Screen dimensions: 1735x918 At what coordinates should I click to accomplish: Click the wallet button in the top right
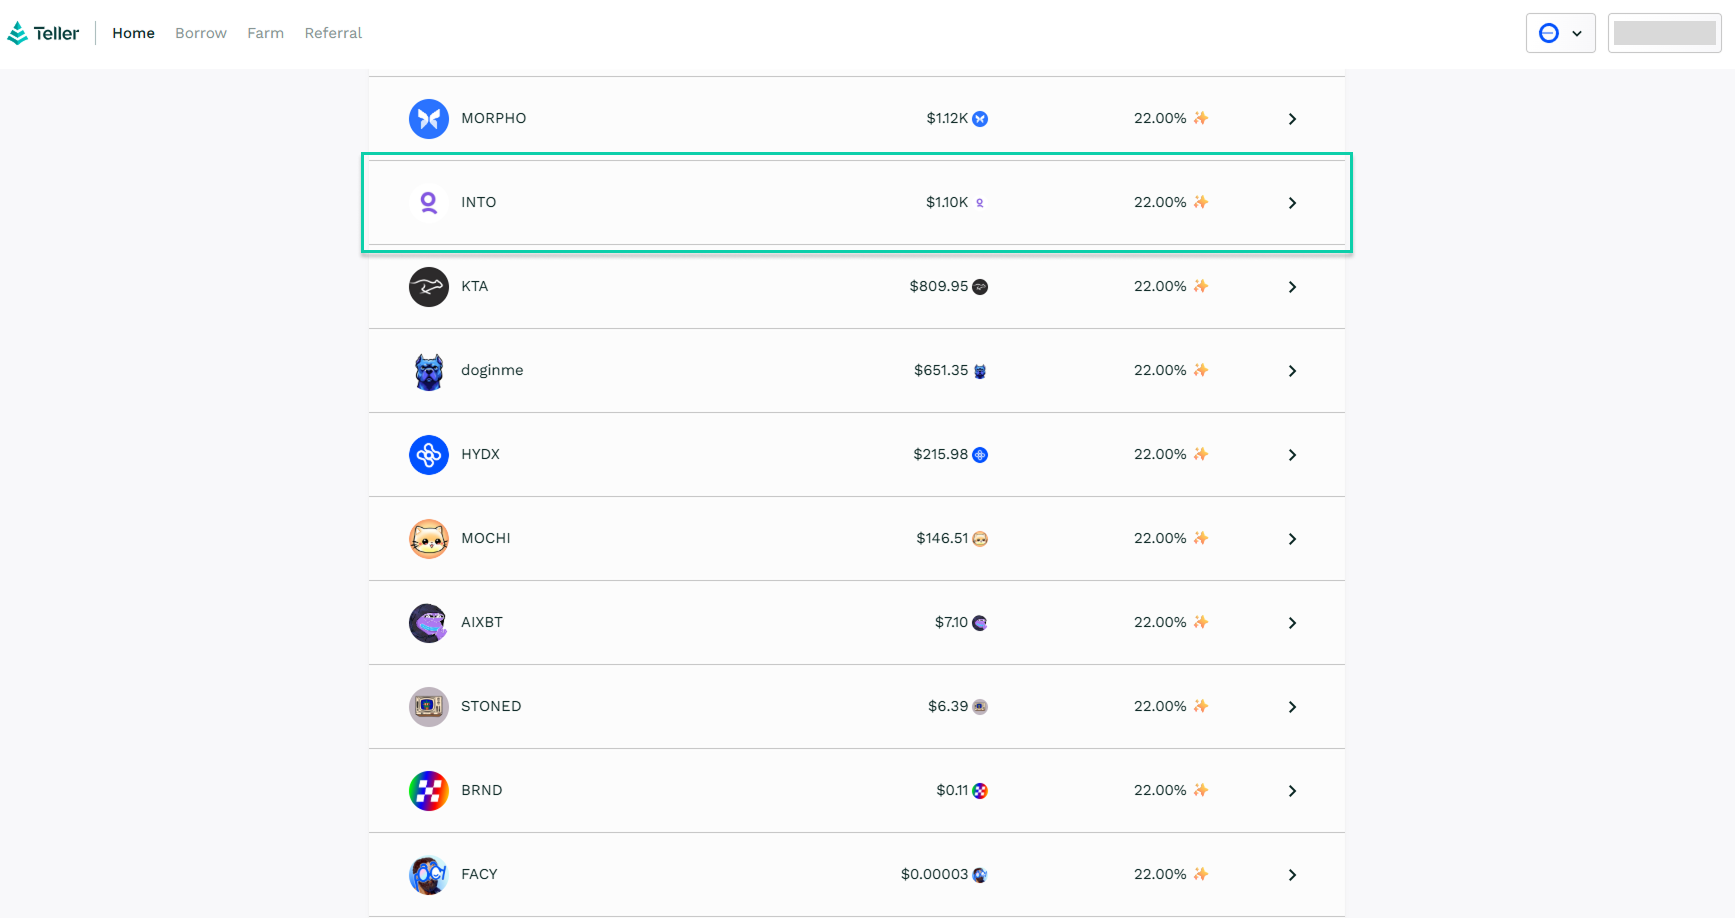pyautogui.click(x=1664, y=33)
